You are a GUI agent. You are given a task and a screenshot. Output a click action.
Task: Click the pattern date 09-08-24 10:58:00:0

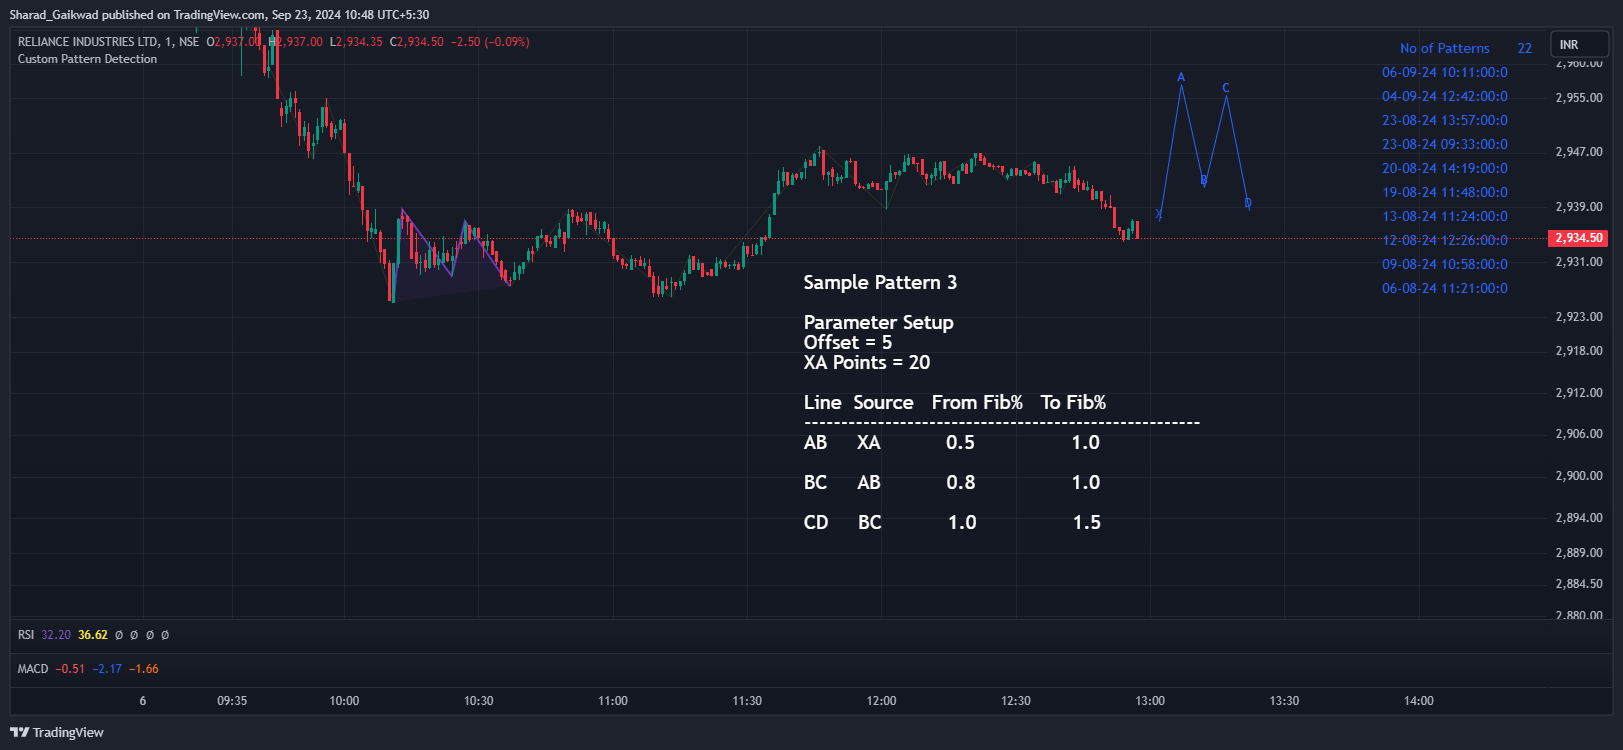(x=1444, y=264)
